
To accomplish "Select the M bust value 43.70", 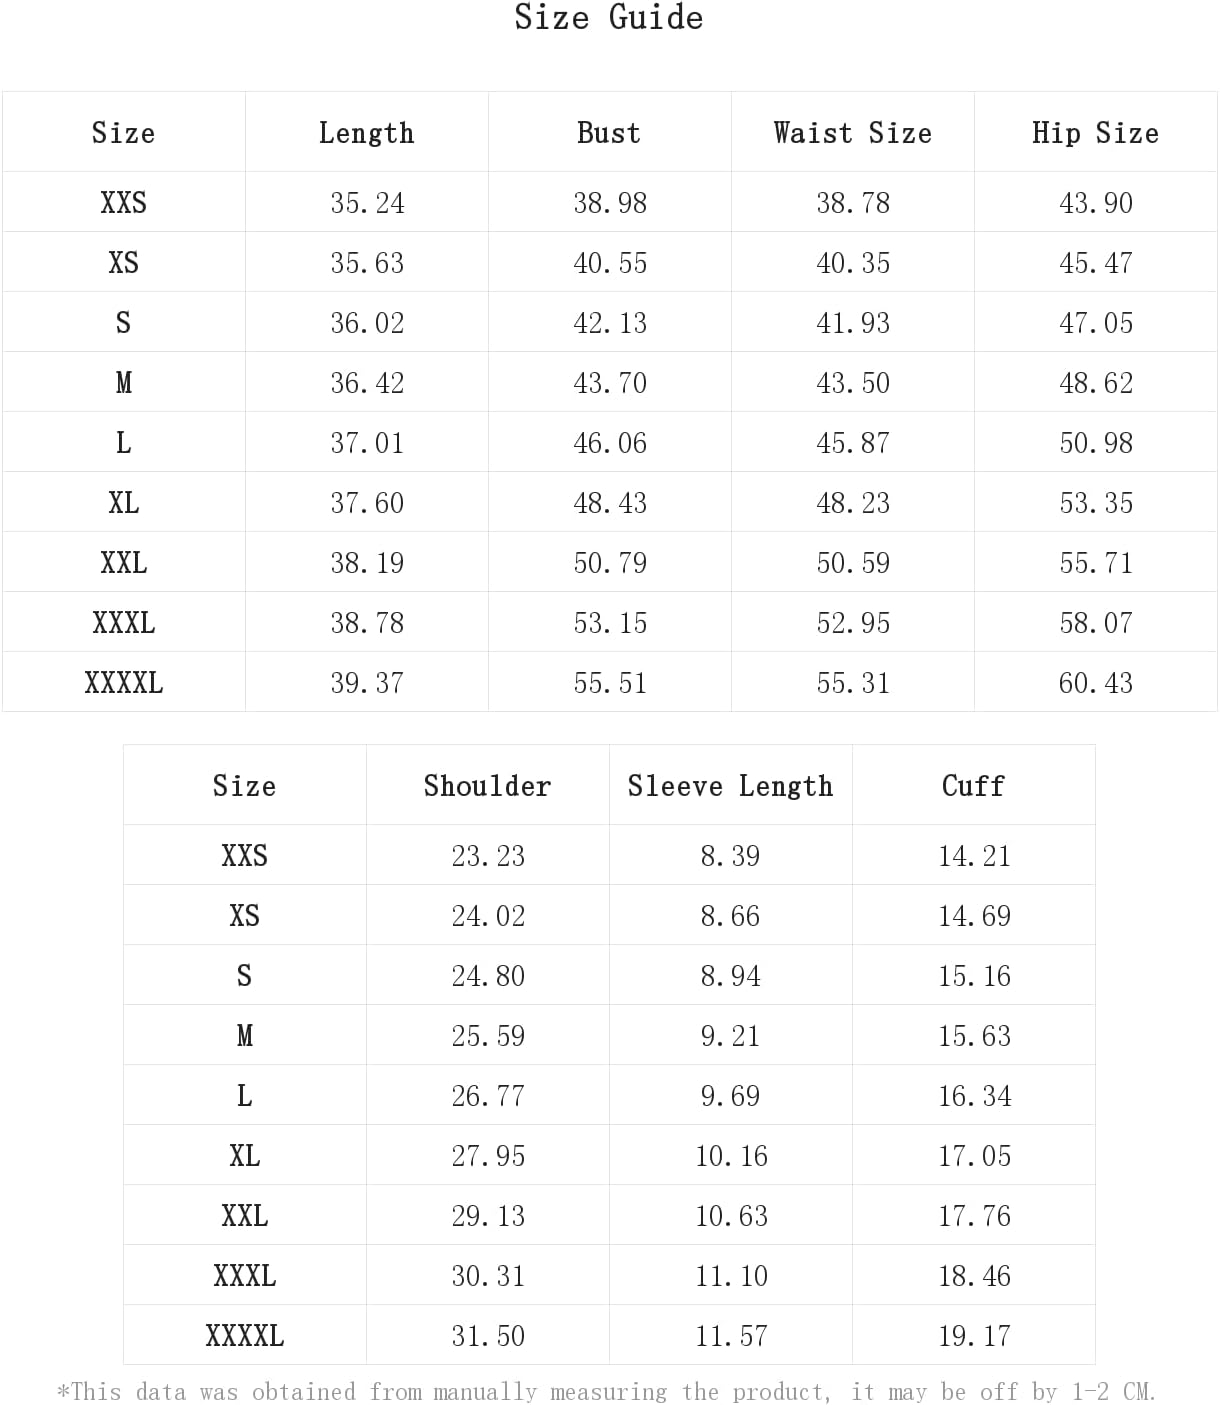I will click(x=610, y=383).
